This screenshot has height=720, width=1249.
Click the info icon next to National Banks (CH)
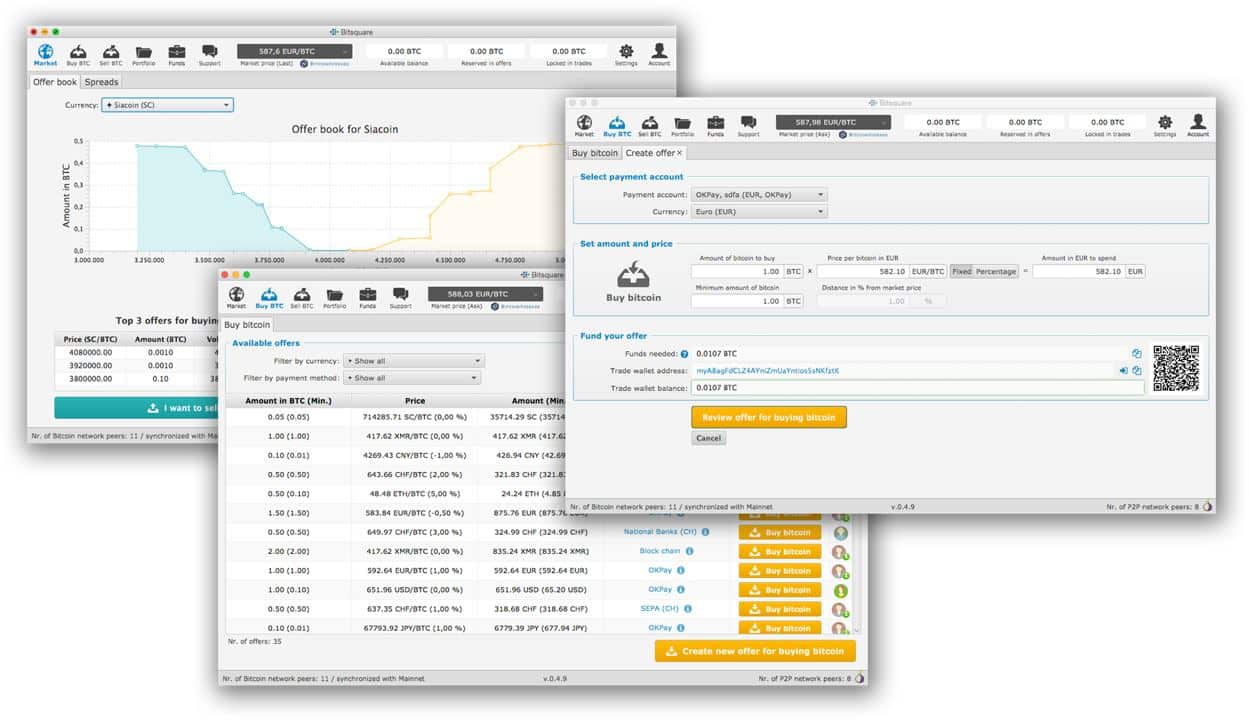coord(705,532)
